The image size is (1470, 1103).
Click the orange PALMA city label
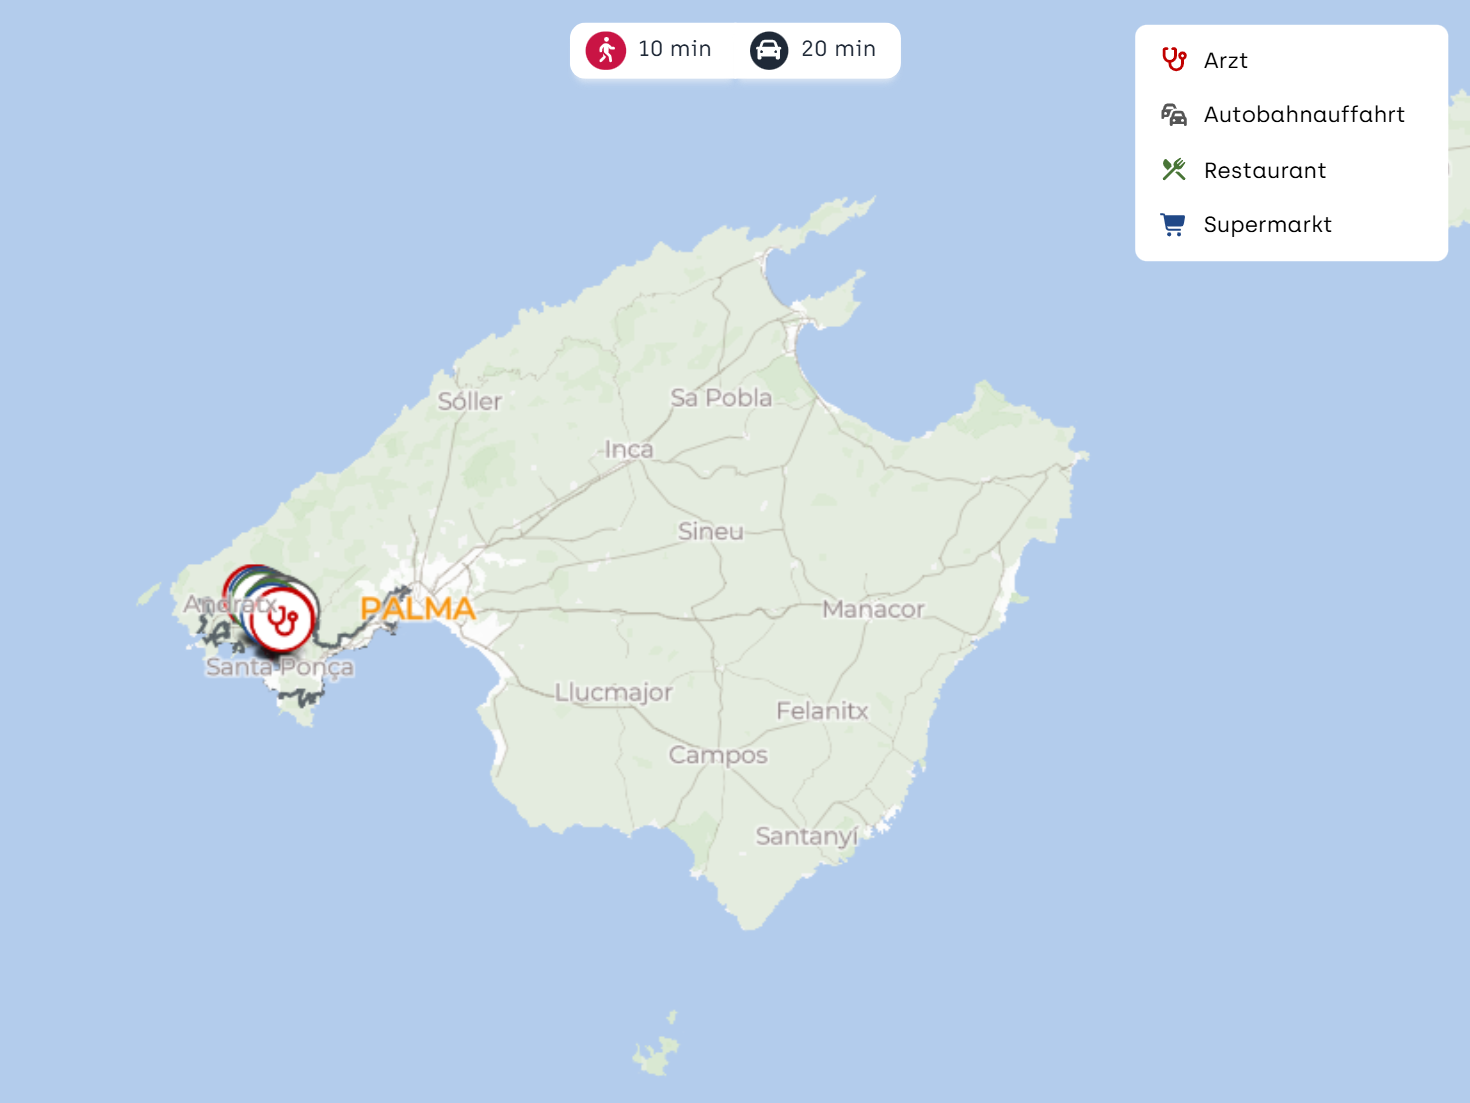pos(418,608)
